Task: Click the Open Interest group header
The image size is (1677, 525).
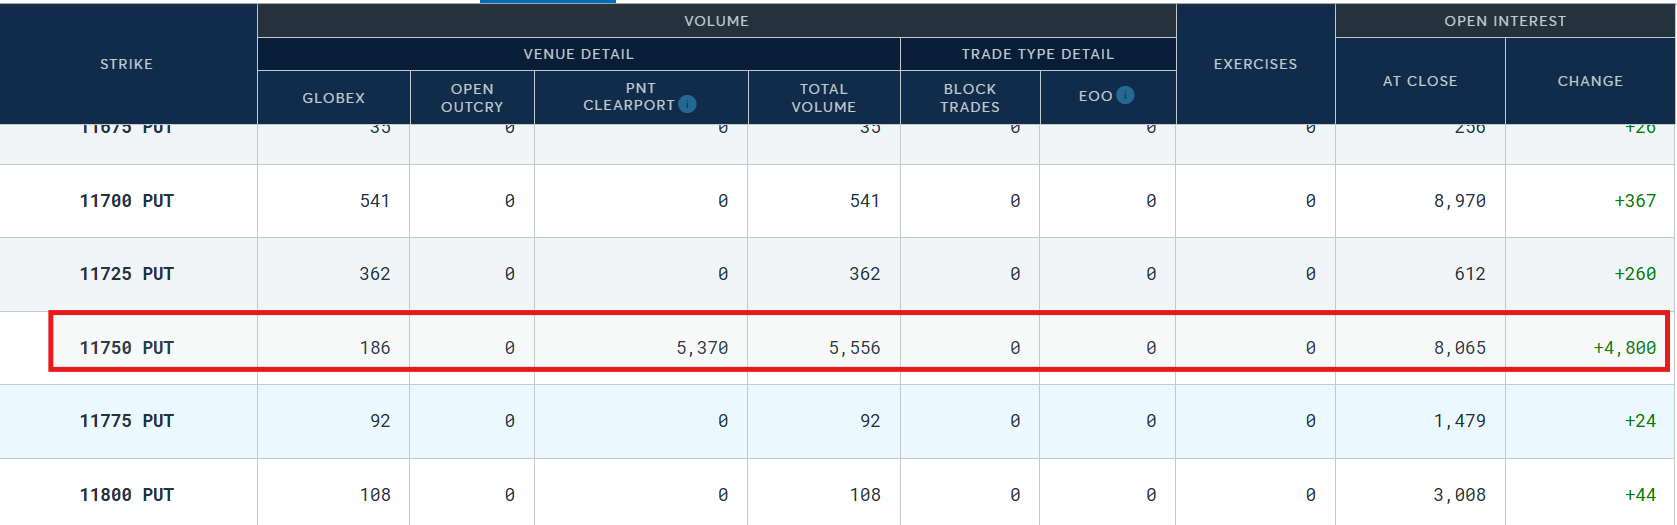Action: coord(1505,21)
